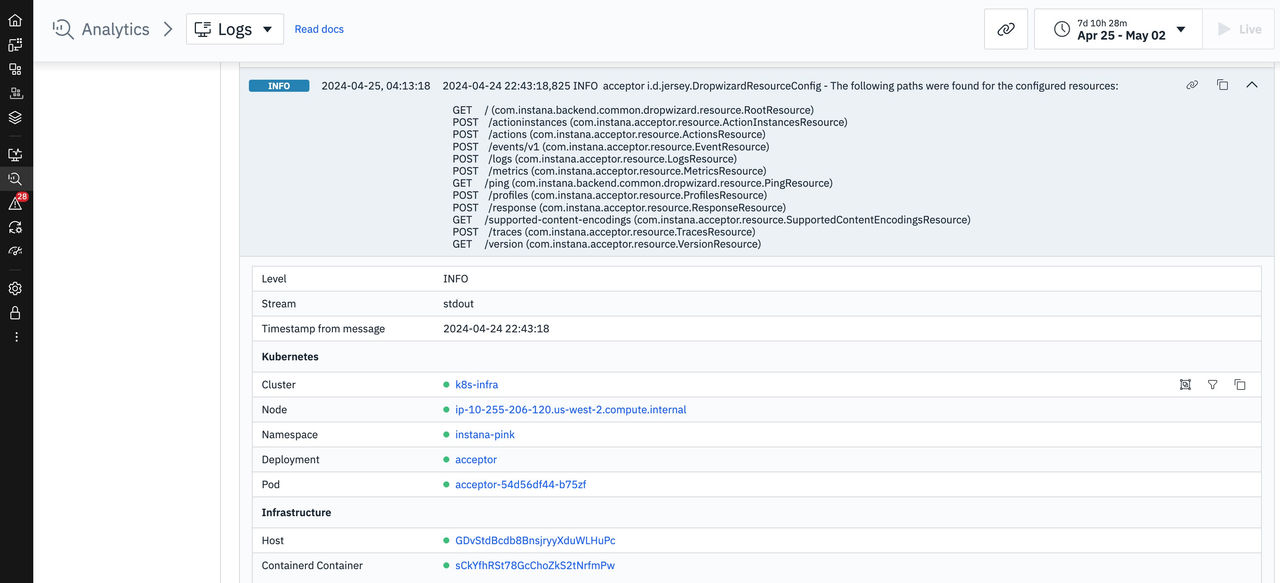Open the Home icon in the sidebar

click(15, 20)
